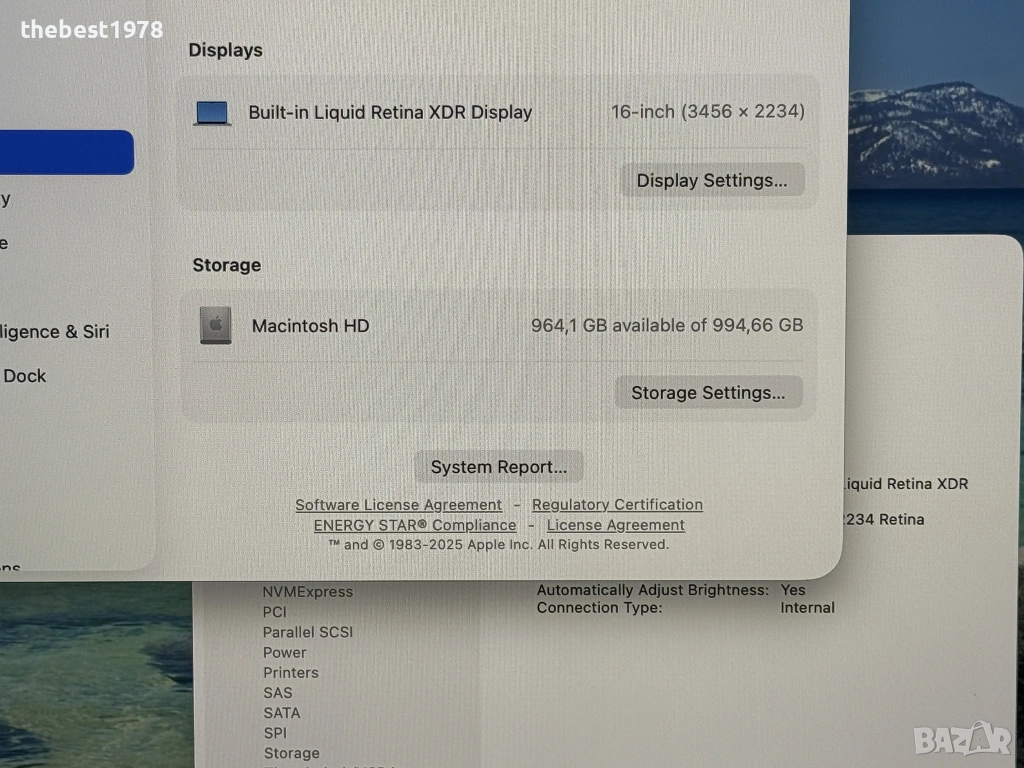1024x768 pixels.
Task: Open Storage Settings
Action: click(708, 393)
